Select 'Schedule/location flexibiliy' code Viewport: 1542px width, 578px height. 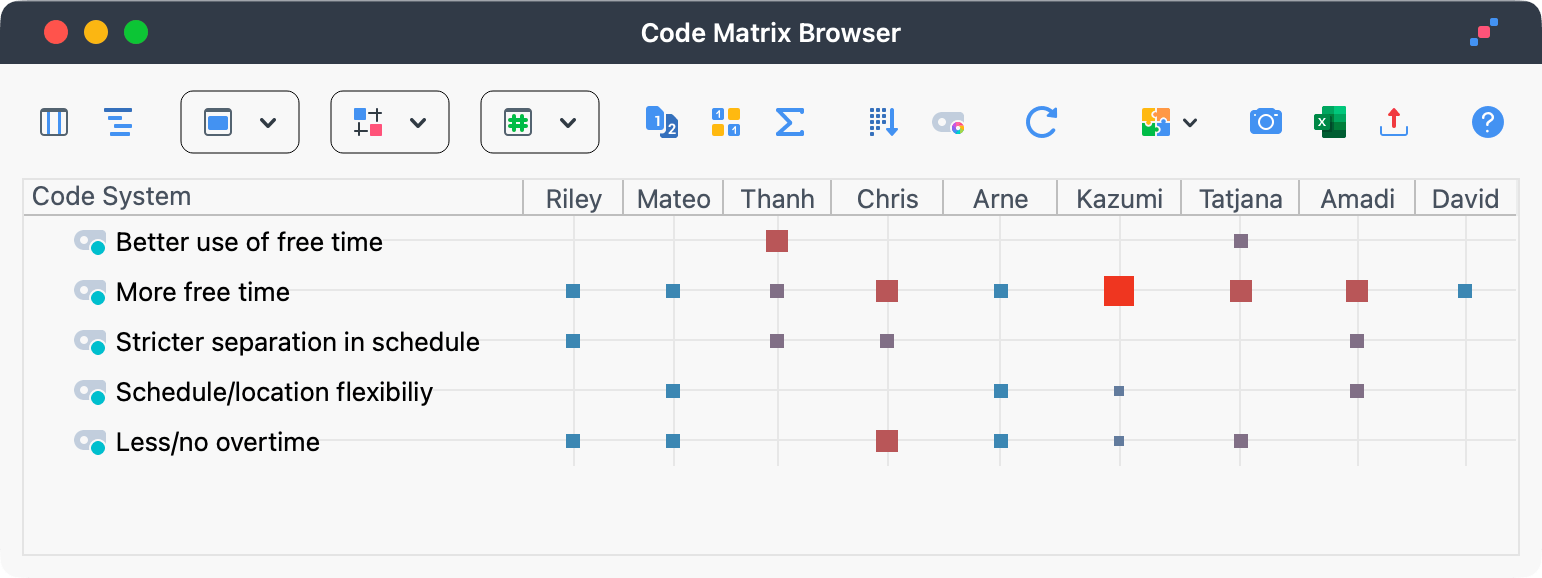pos(275,392)
